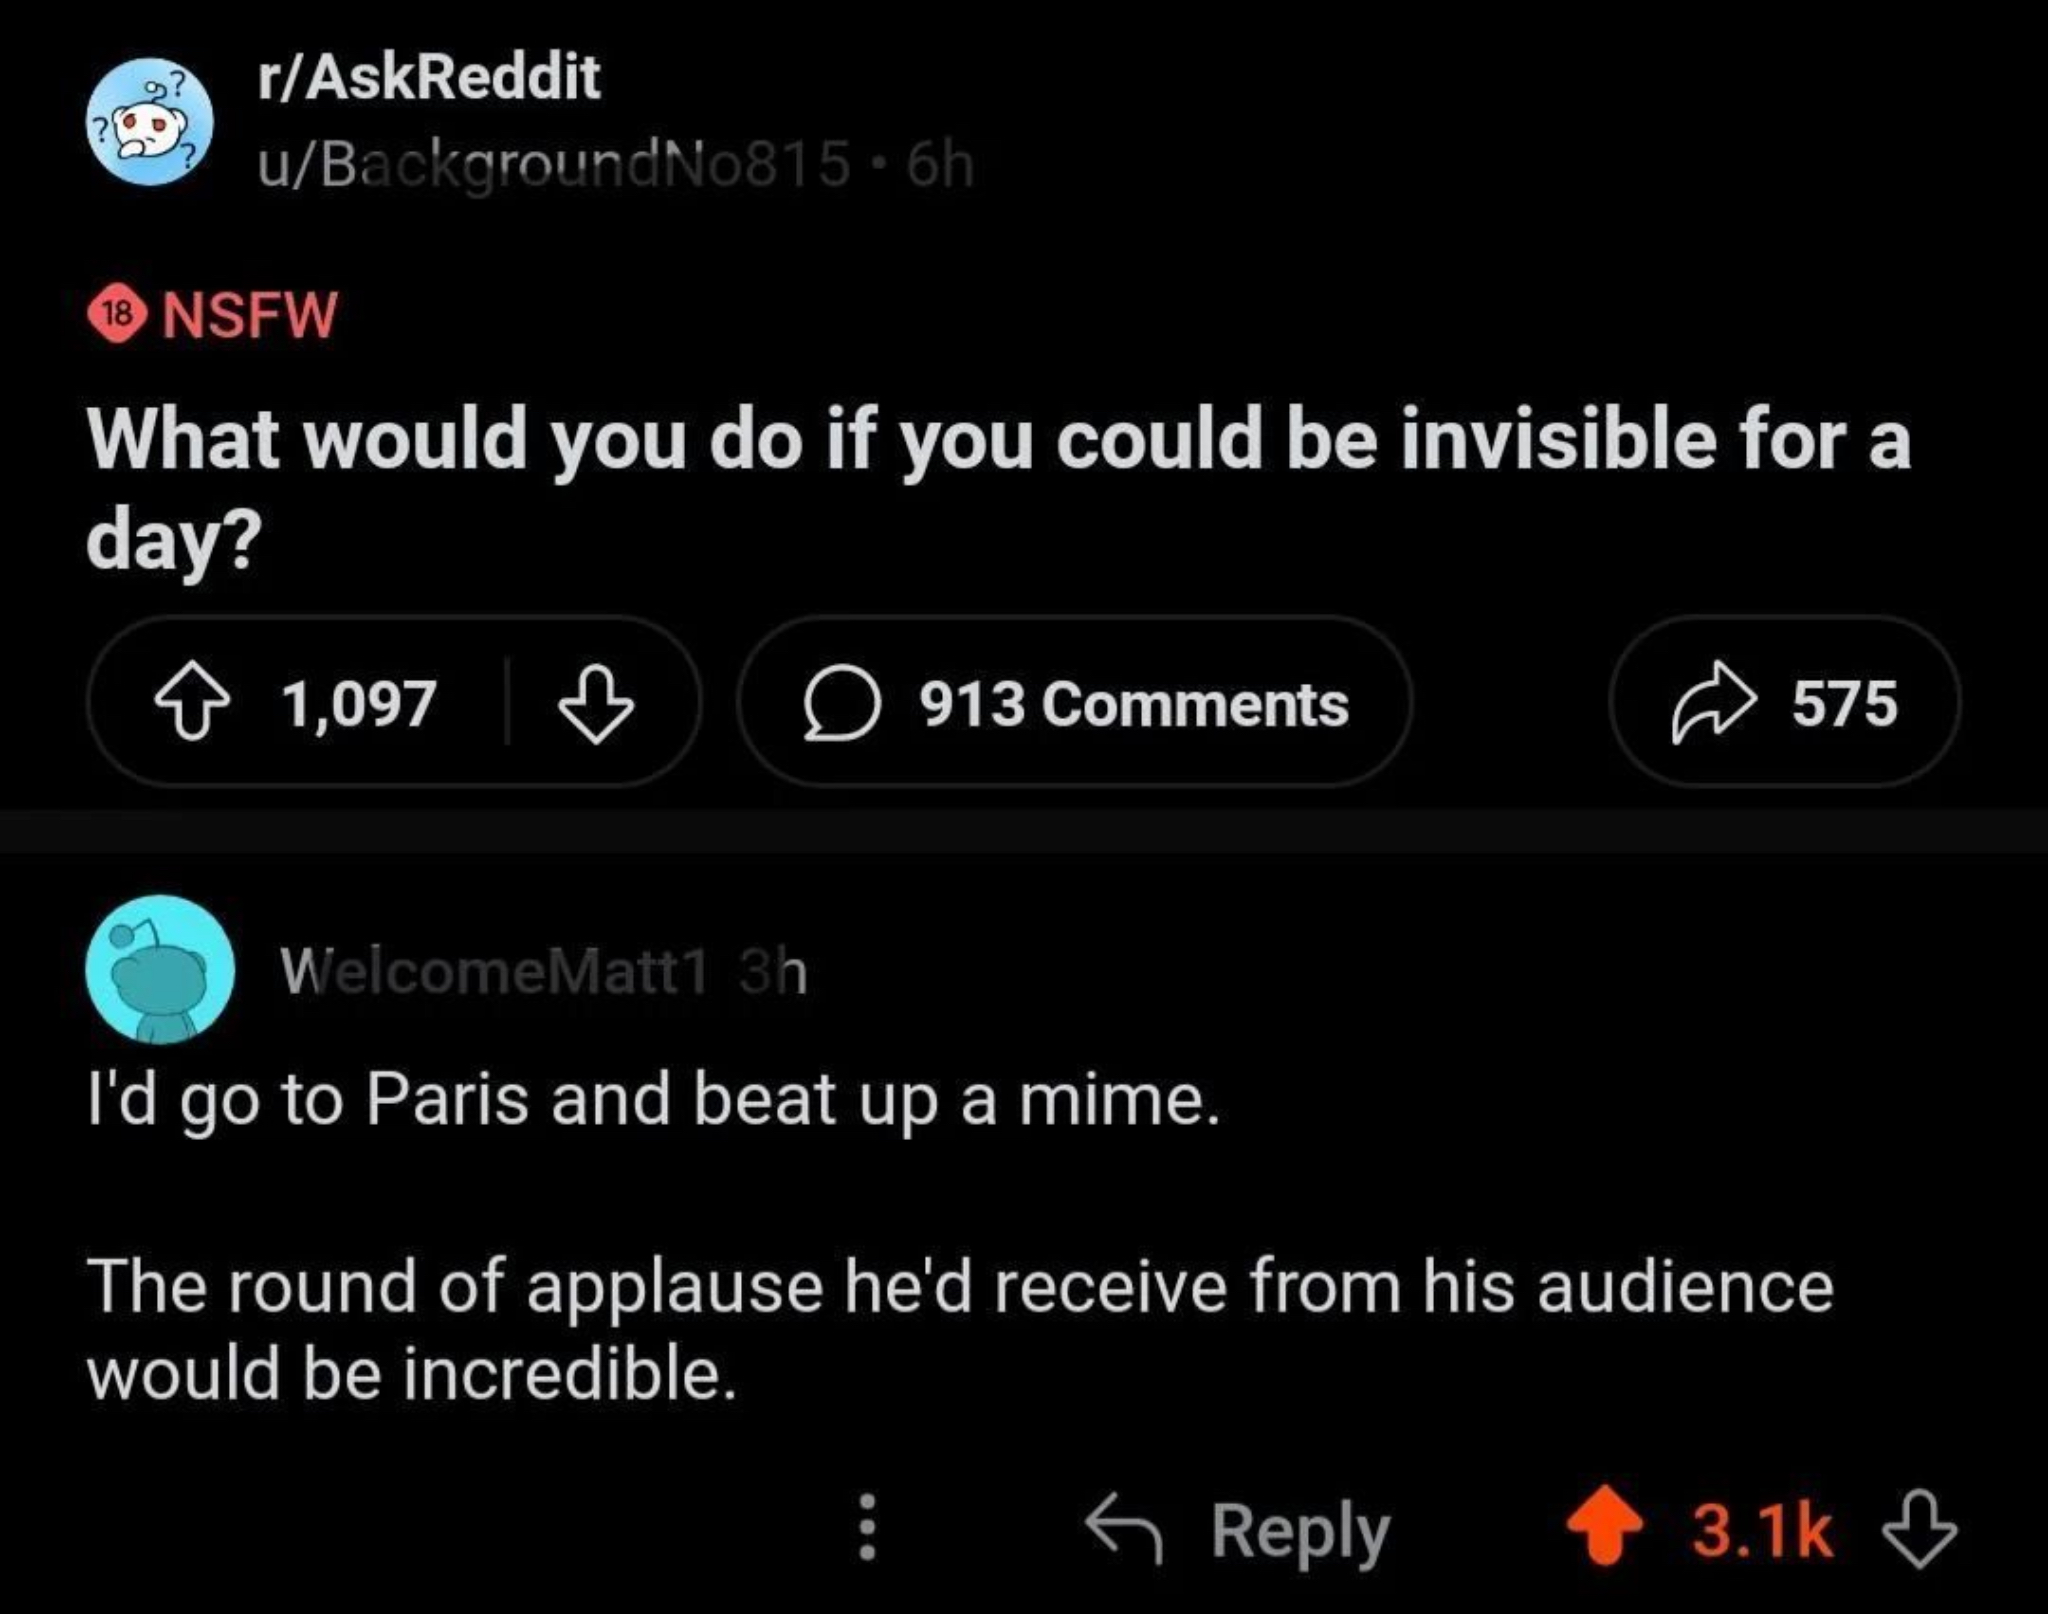Screen dimensions: 2048x1614
Task: Visit the r/AskReddit subreddit link
Action: 429,78
